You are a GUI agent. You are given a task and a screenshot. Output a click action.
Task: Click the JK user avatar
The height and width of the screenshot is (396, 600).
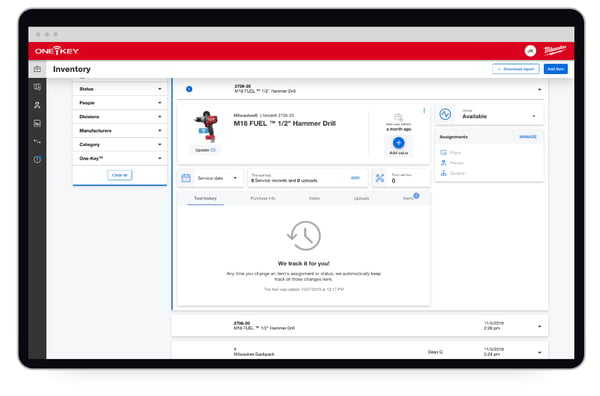click(530, 51)
